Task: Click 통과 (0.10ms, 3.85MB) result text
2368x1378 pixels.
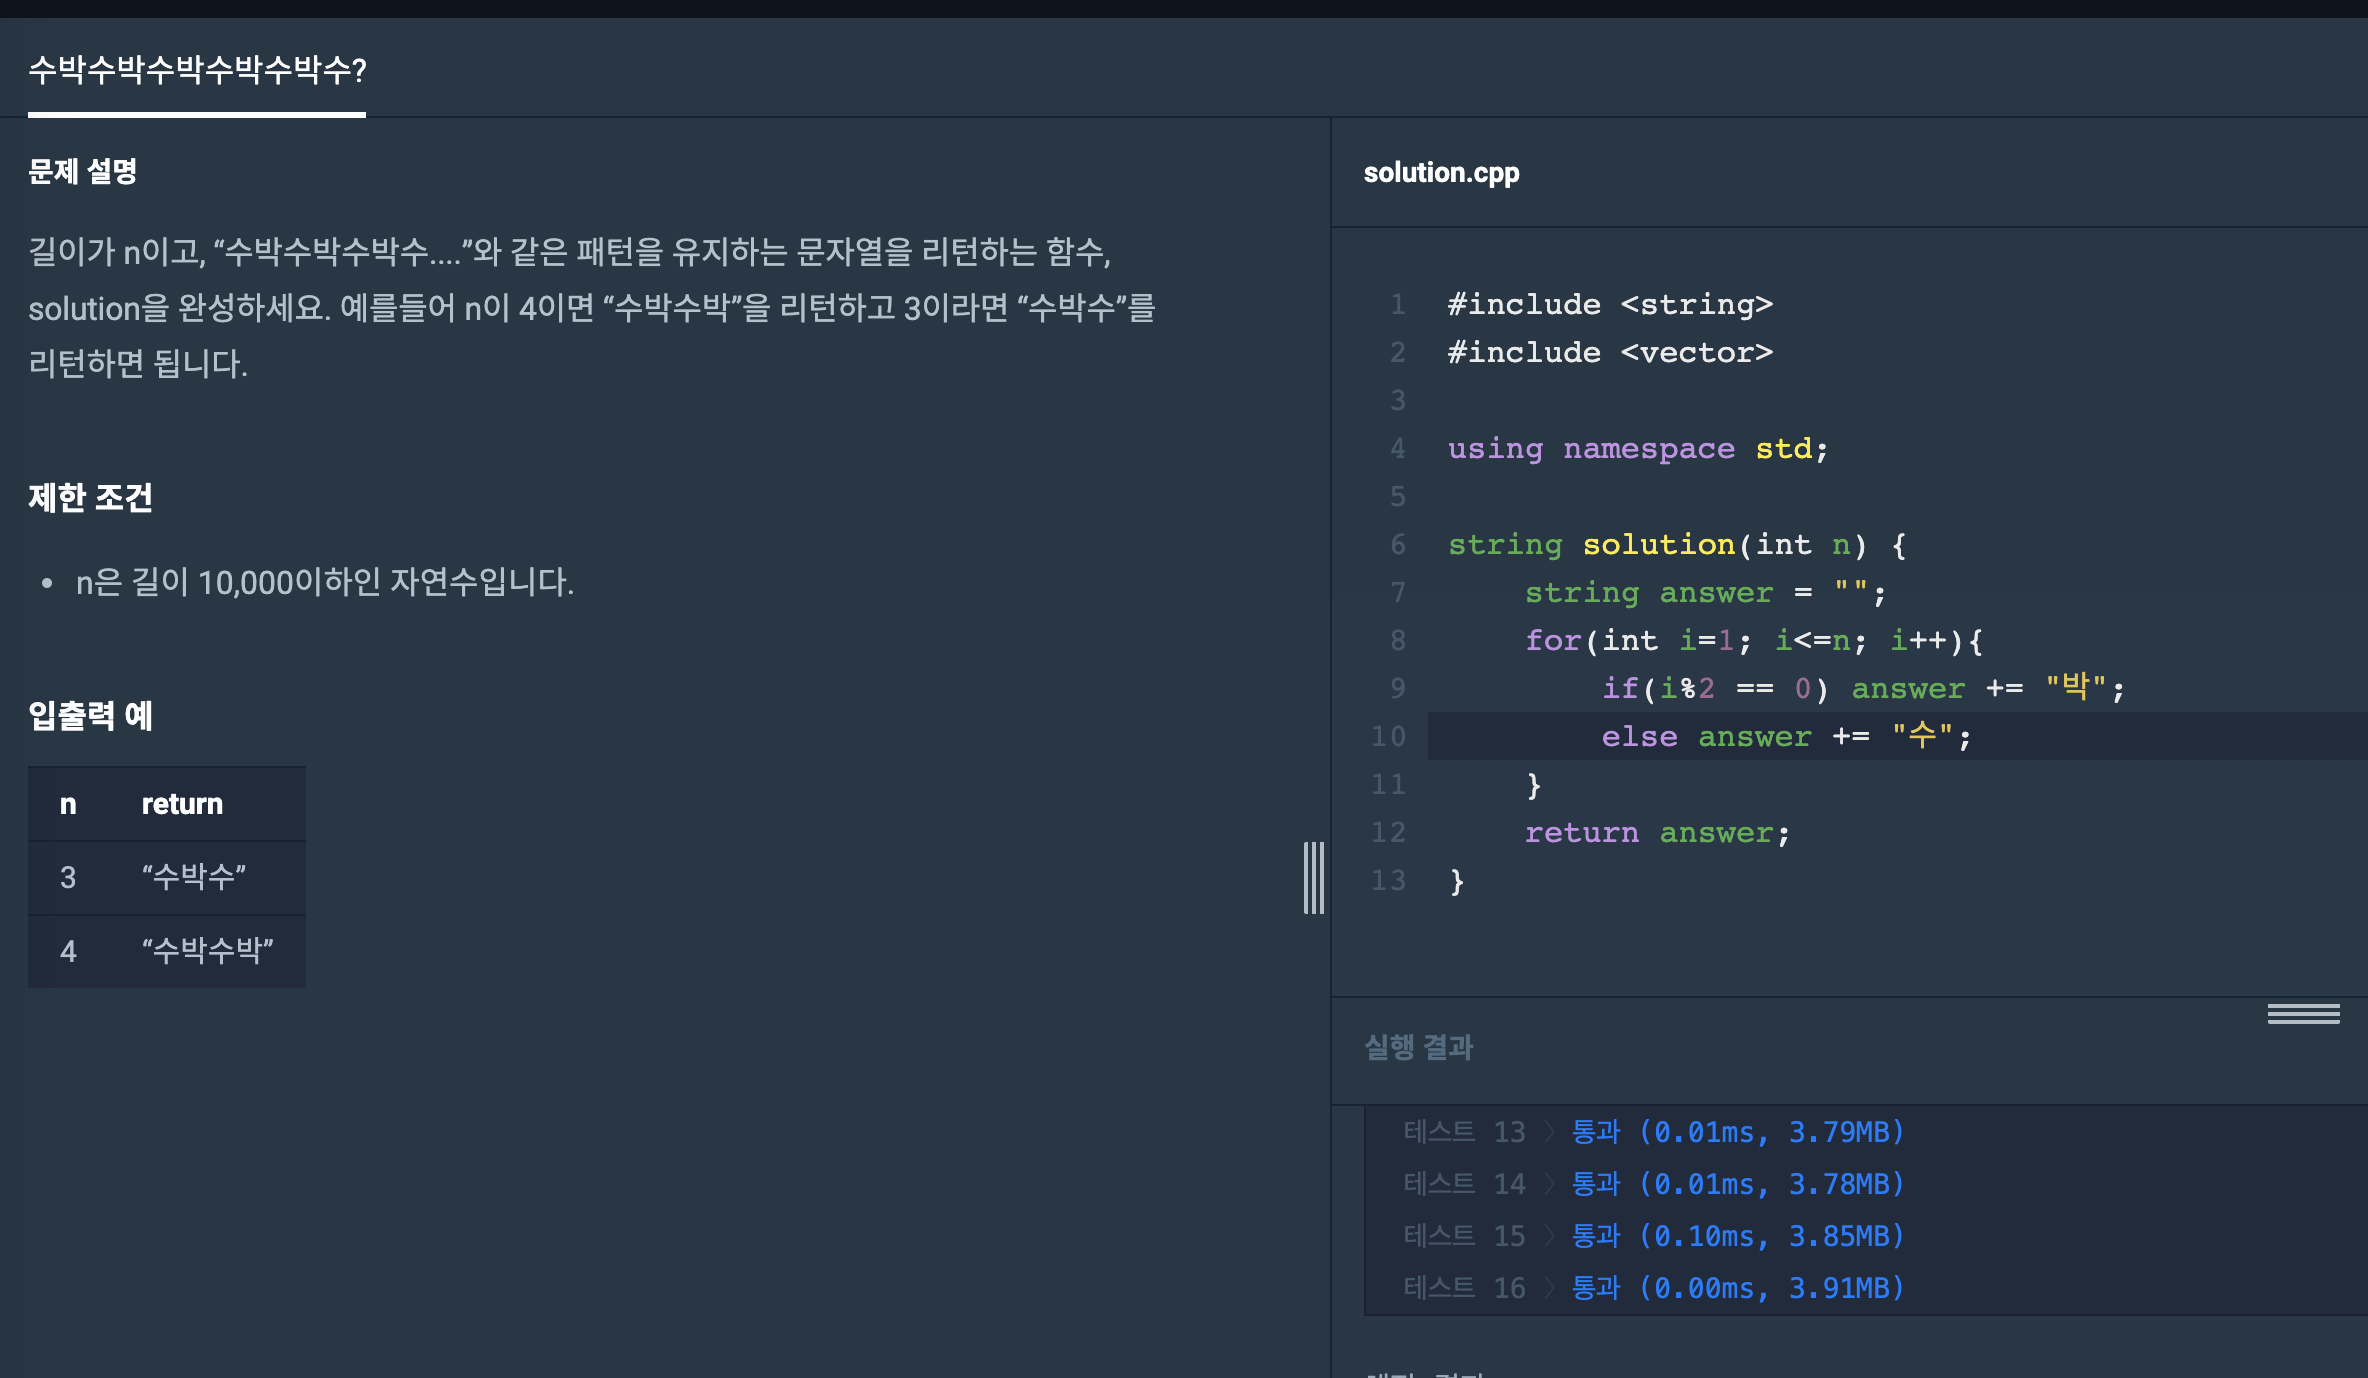Action: pyautogui.click(x=1737, y=1236)
